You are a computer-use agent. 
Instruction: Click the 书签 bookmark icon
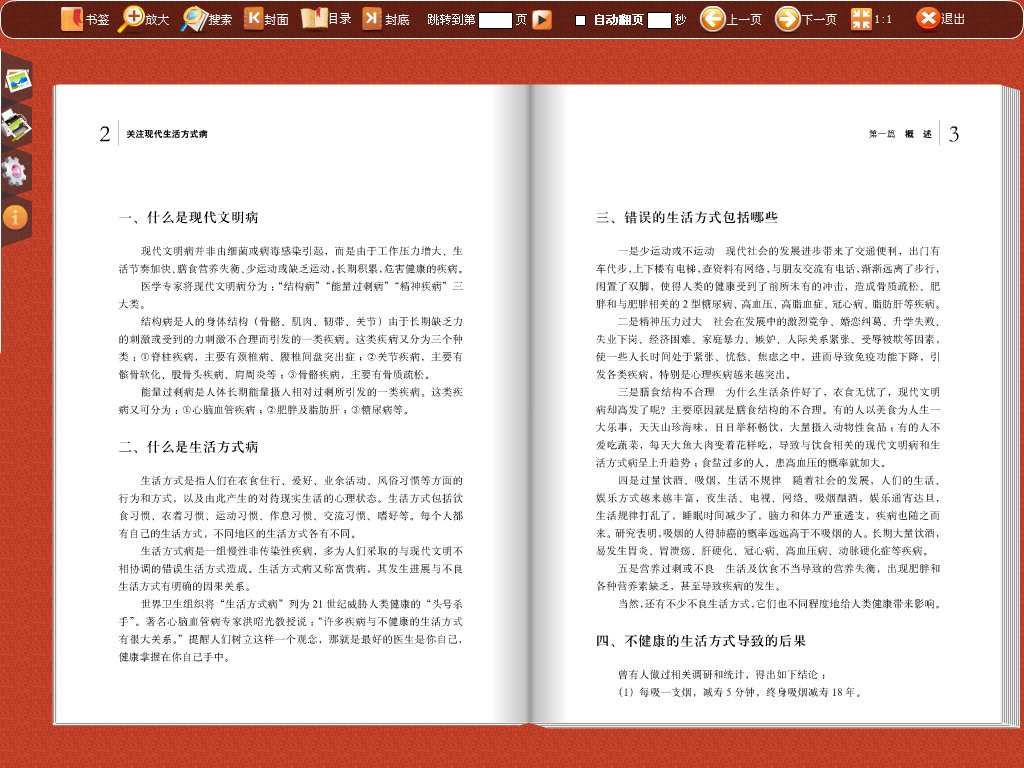tap(71, 19)
